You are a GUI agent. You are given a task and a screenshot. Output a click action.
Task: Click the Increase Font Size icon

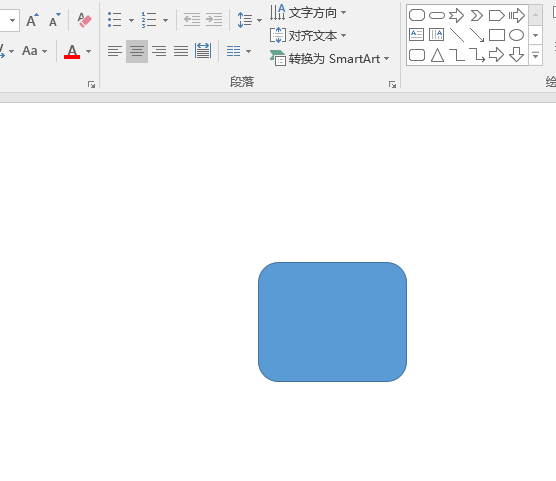tap(32, 20)
